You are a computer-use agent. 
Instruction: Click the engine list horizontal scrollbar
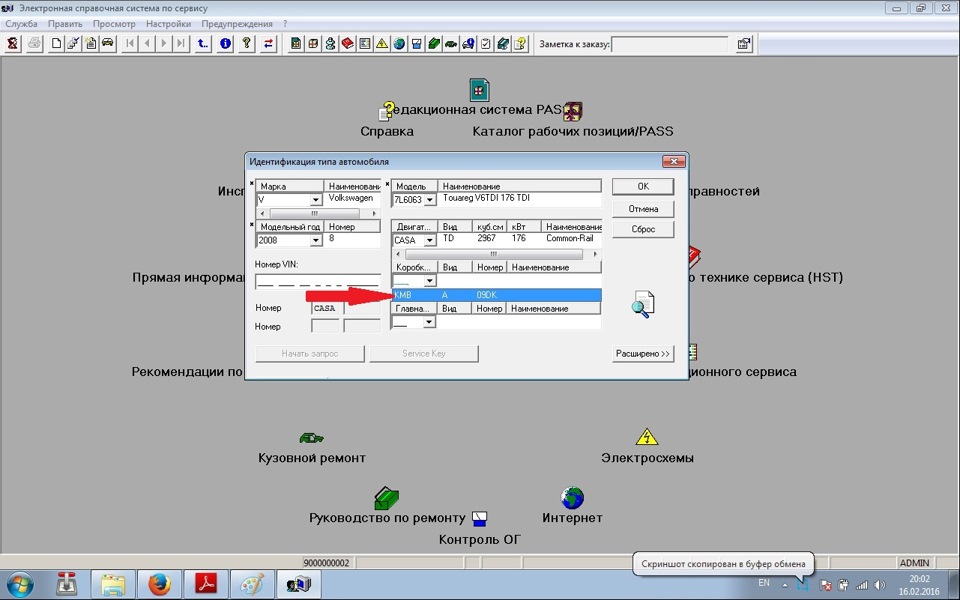(x=496, y=254)
